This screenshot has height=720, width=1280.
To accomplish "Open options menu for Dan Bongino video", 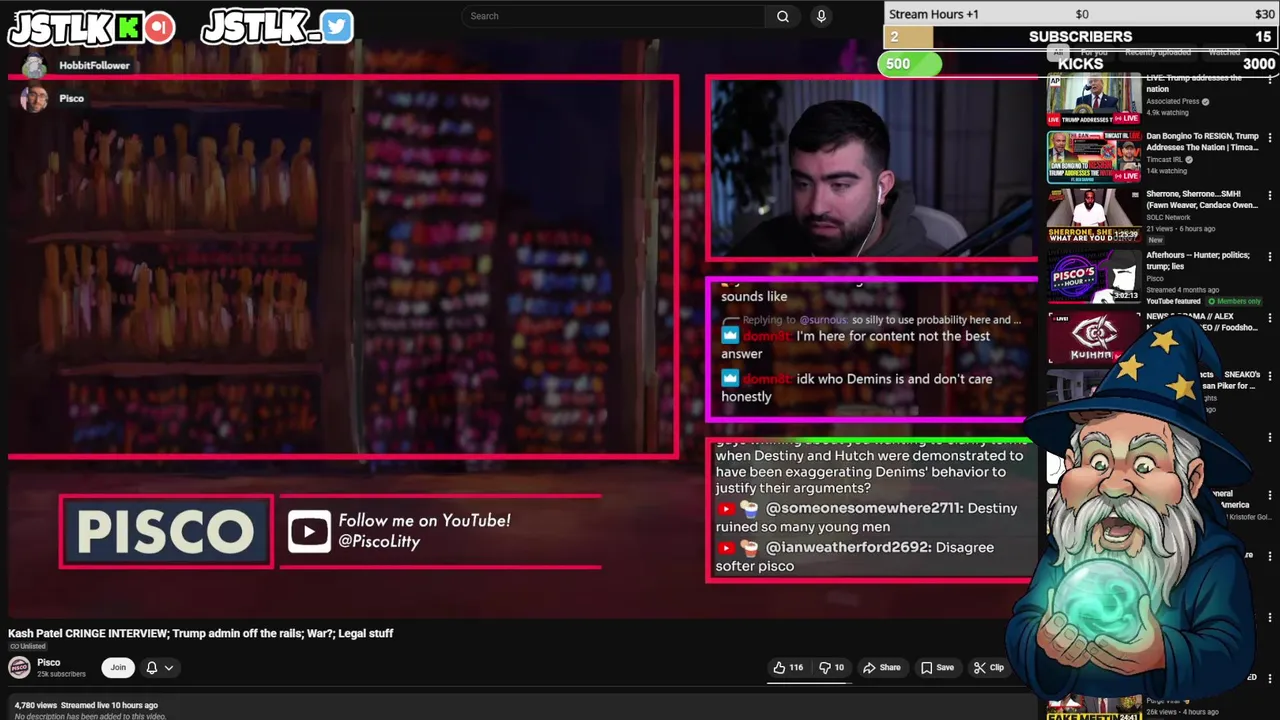I will coord(1270,138).
